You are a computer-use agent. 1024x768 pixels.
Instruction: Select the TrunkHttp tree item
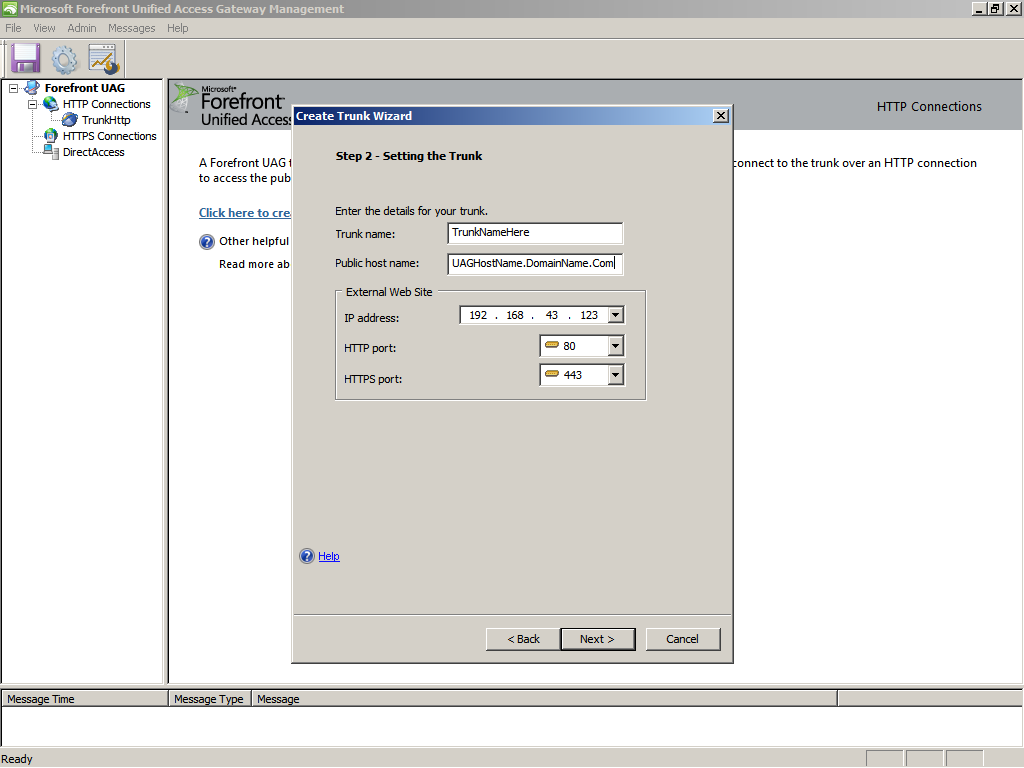click(x=106, y=120)
